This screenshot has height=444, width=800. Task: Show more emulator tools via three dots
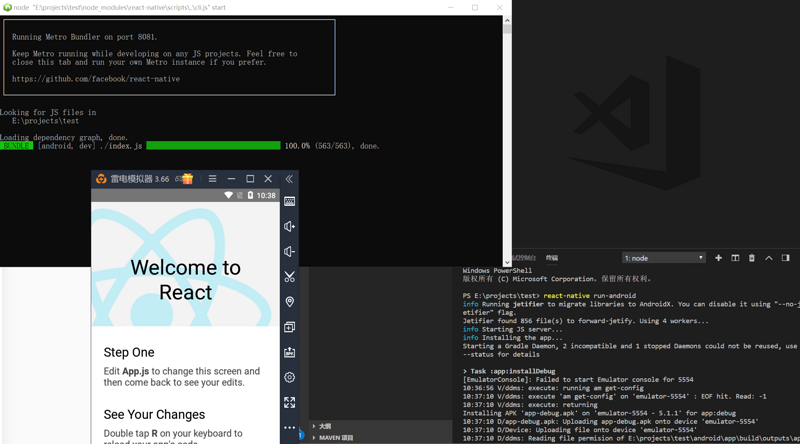pos(289,427)
